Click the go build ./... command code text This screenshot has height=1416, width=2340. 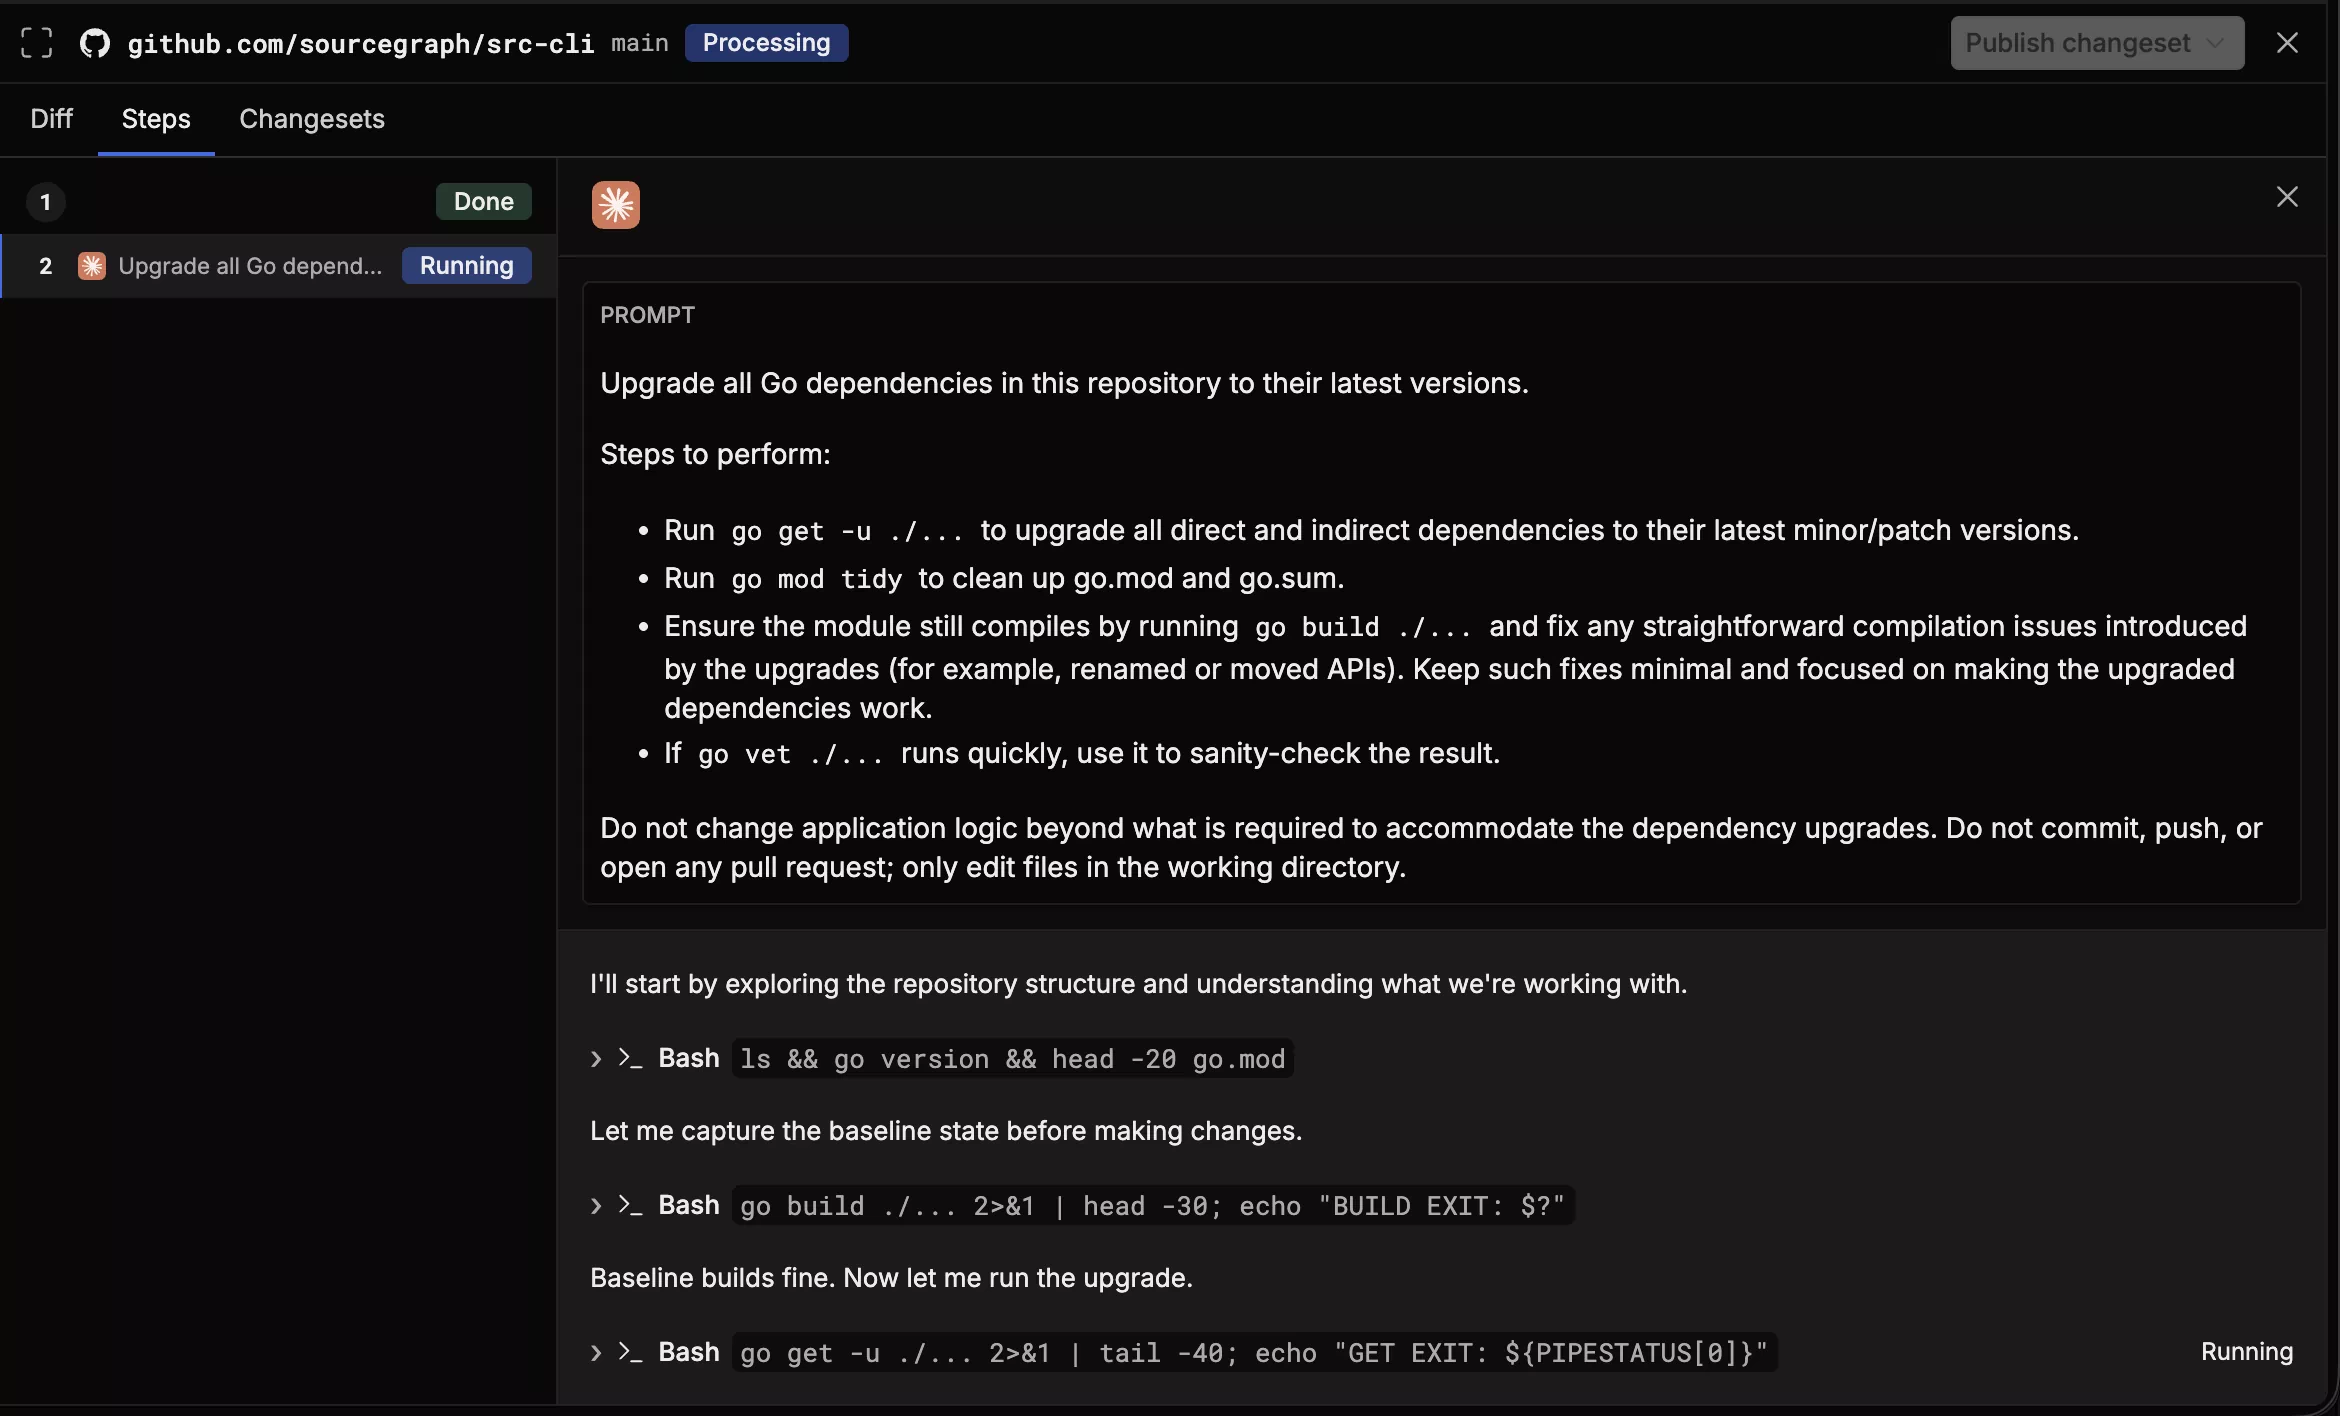[x=1152, y=1206]
